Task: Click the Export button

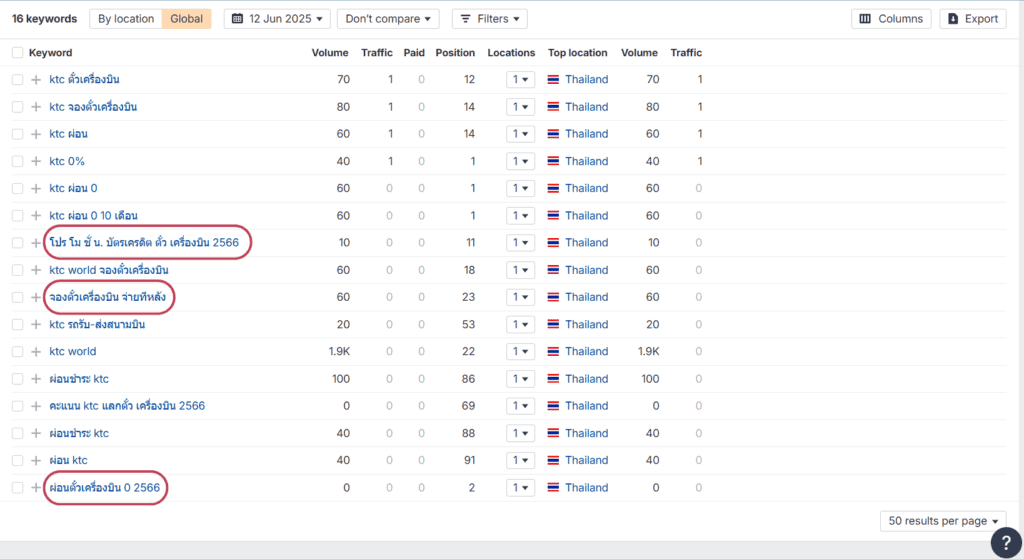Action: [x=972, y=19]
